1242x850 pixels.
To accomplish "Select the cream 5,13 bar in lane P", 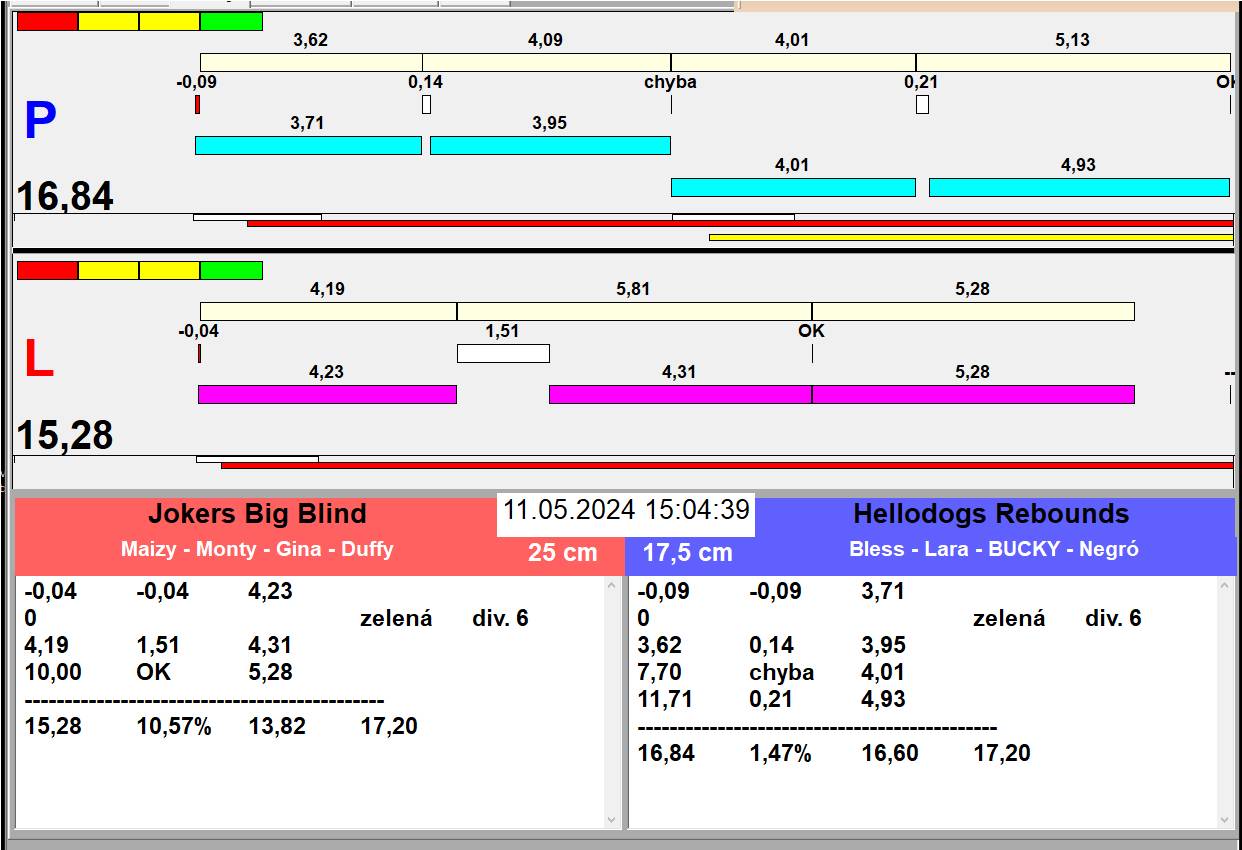I will pos(1073,62).
